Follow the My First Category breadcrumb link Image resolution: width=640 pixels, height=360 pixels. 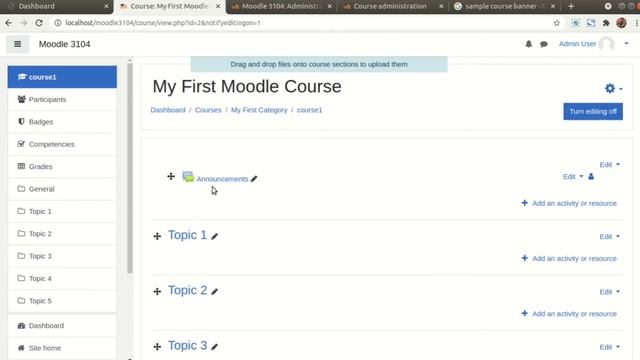pos(259,110)
